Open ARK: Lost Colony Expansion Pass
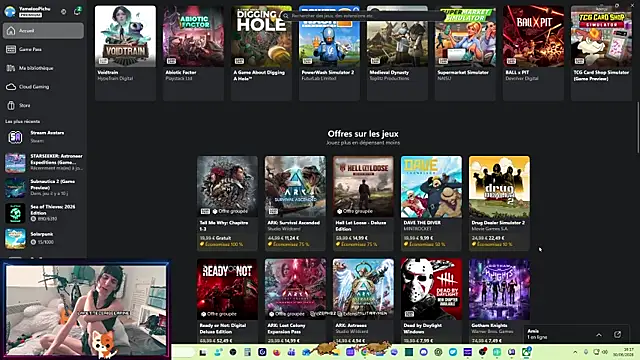Screen dimensions: 640x360 pos(296,301)
